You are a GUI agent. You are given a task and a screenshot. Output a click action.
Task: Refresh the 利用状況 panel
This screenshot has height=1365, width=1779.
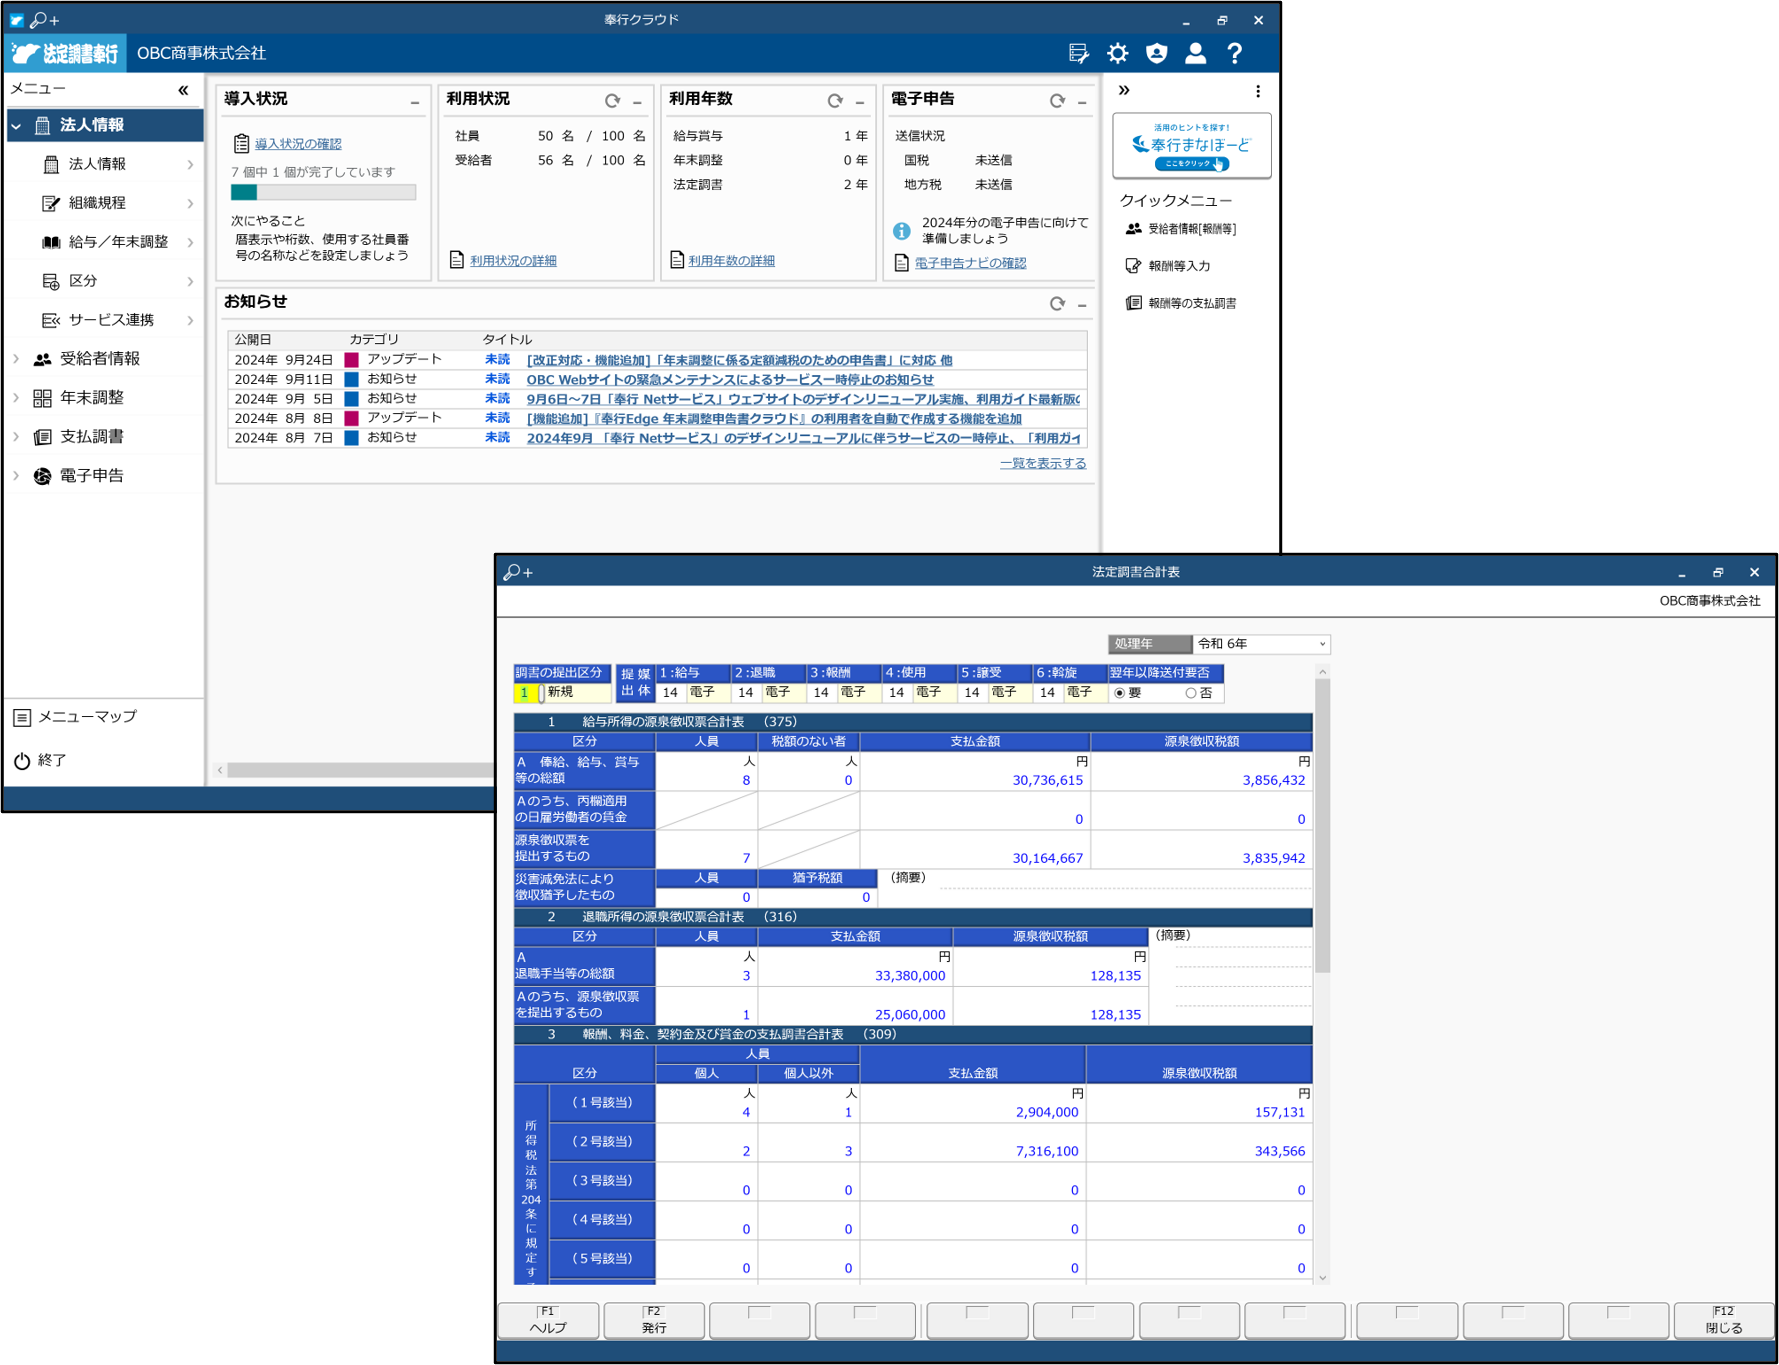coord(612,101)
